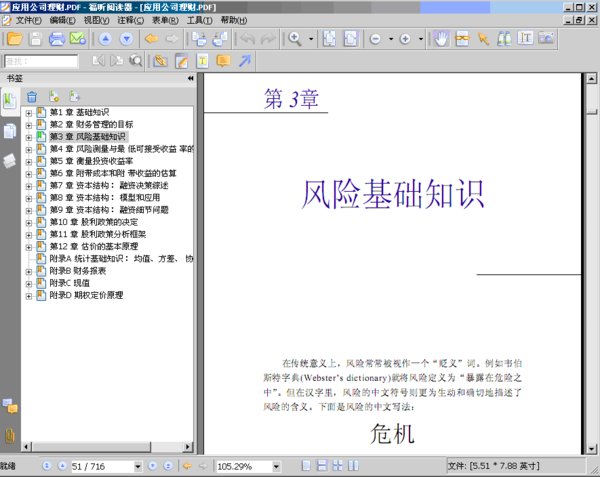Jump to bookmark 第3 章 风险基础知识

[x=88, y=137]
